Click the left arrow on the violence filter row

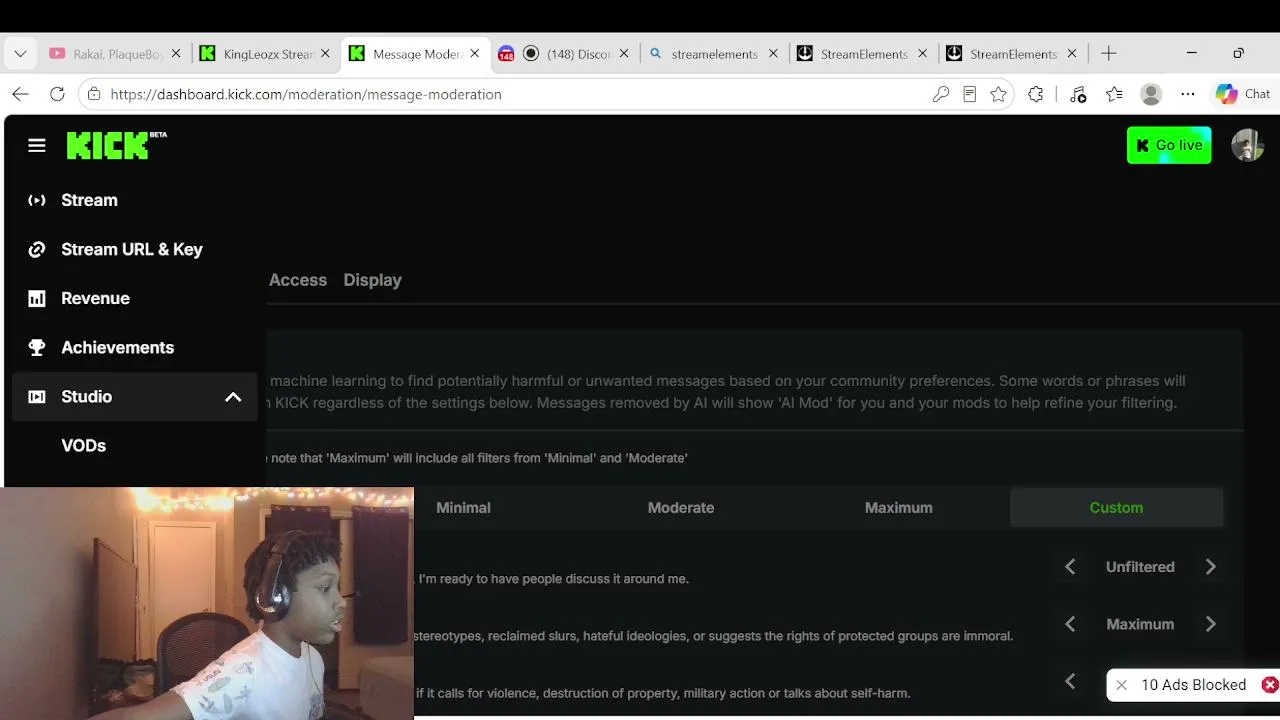pyautogui.click(x=1070, y=681)
